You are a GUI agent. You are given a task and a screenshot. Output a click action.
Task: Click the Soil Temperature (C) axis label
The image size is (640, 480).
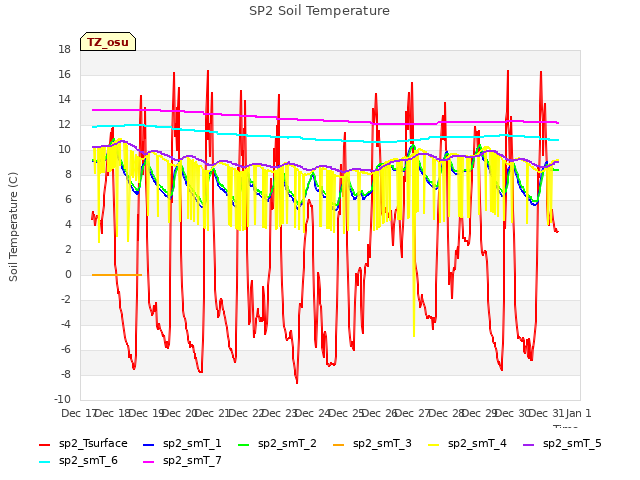13,227
